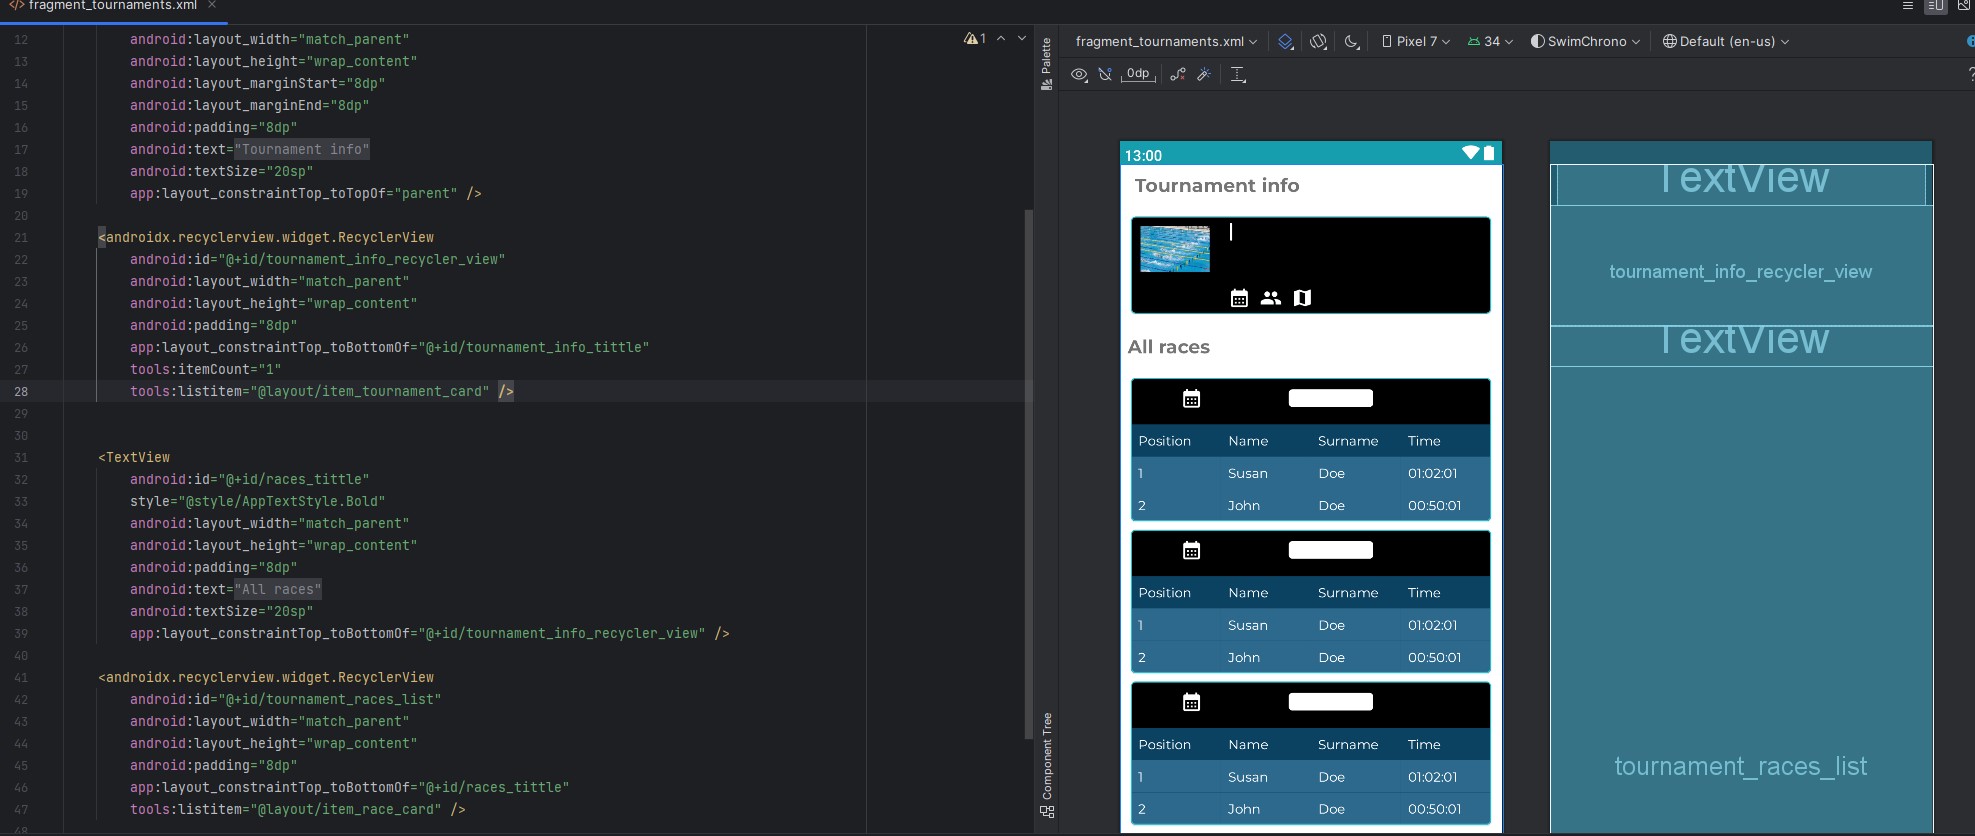The width and height of the screenshot is (1975, 836).
Task: Select the 'All races' title in preview
Action: click(x=1169, y=347)
